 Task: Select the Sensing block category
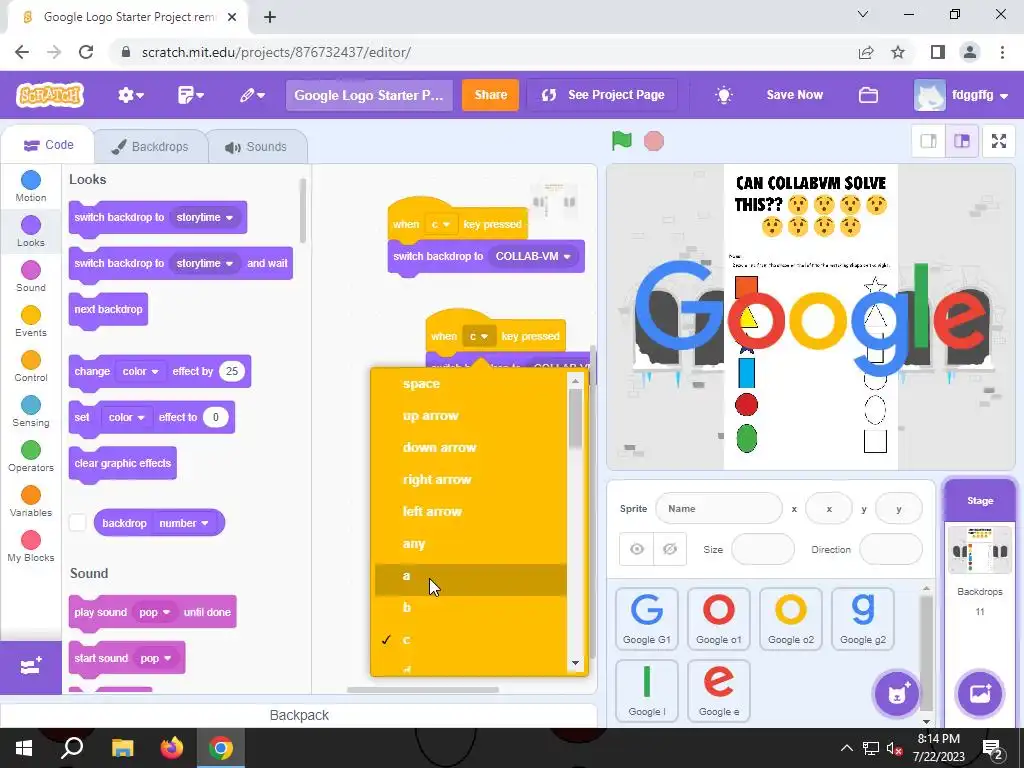tap(31, 411)
